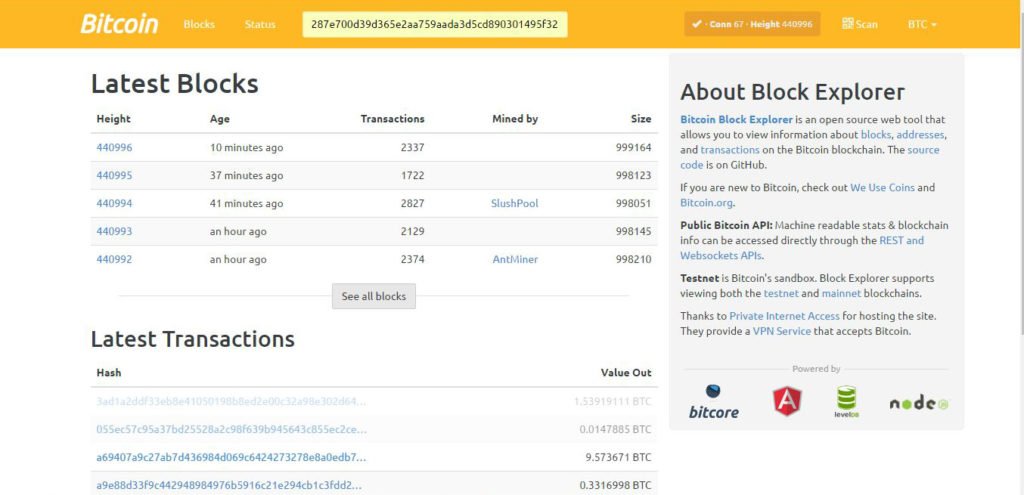The height and width of the screenshot is (495, 1024).
Task: Click the Mined by column header
Action: [x=515, y=119]
